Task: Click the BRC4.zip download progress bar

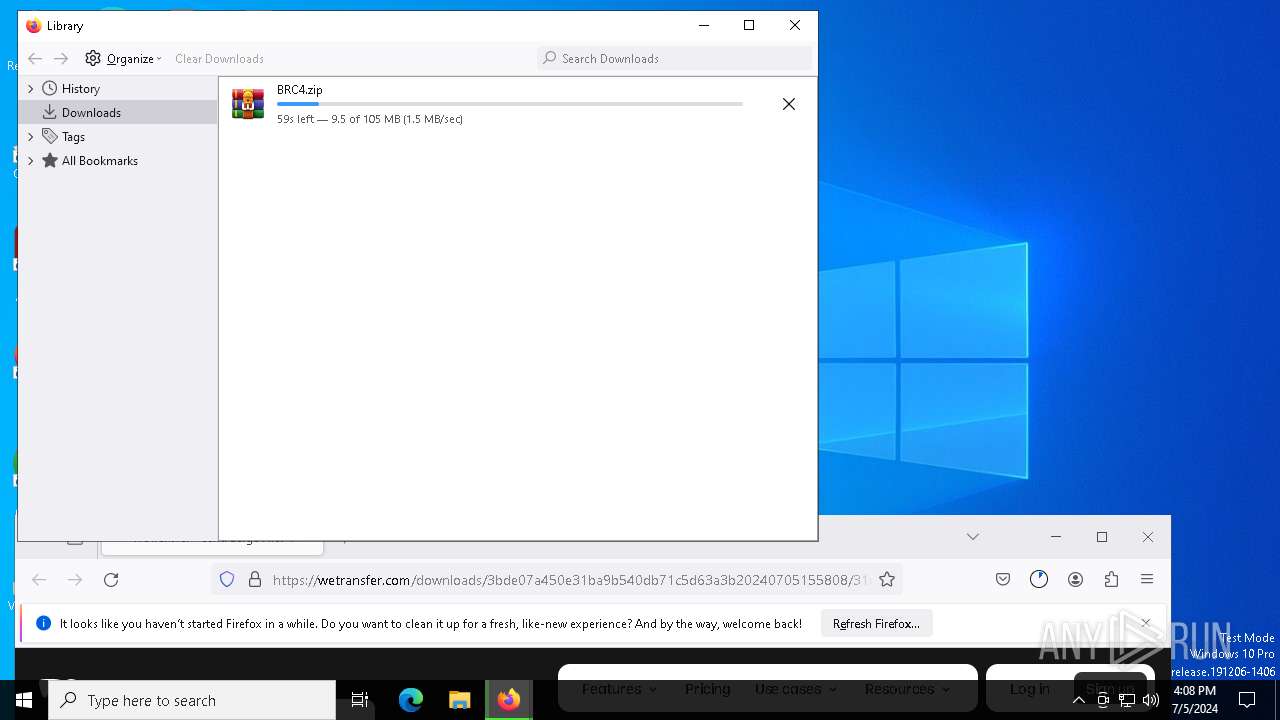Action: click(x=509, y=104)
